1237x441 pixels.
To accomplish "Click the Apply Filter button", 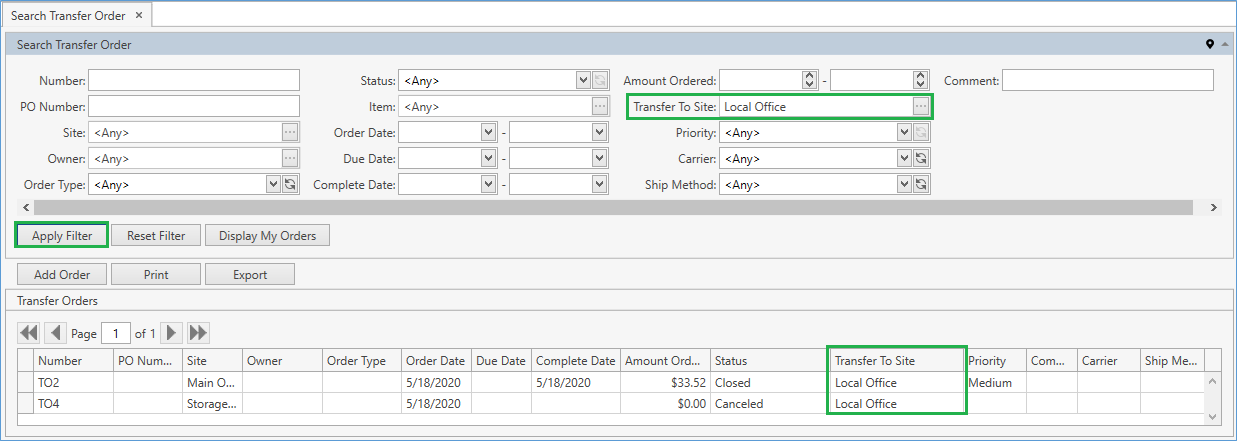I will click(62, 236).
